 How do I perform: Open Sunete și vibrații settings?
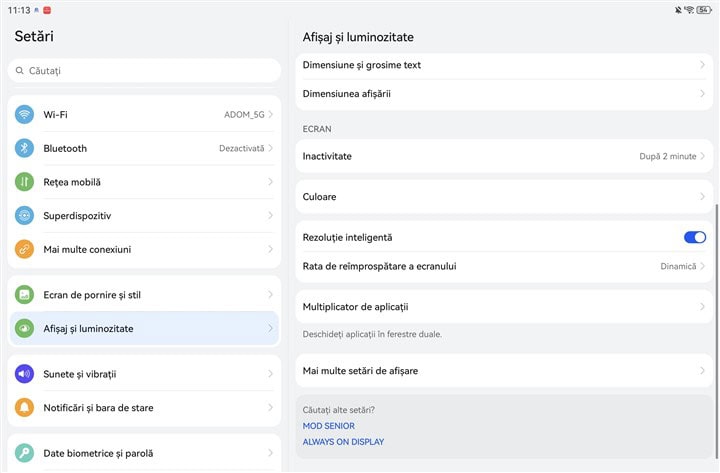point(144,374)
